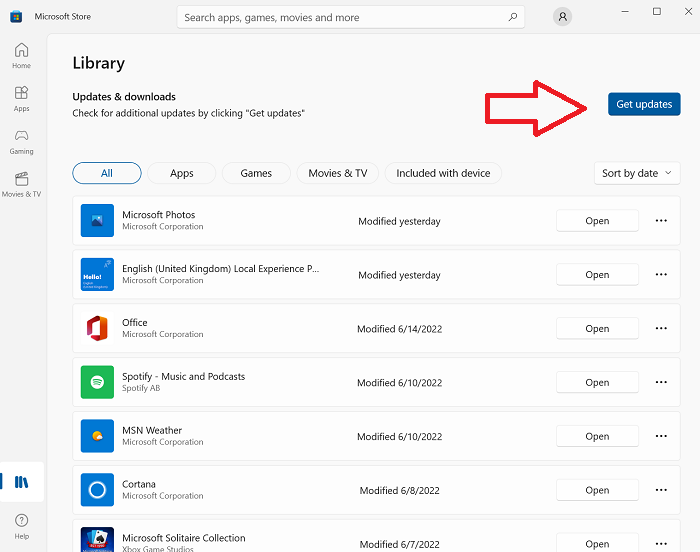The width and height of the screenshot is (700, 552).
Task: Click the Microsoft Store logo icon
Action: point(16,17)
